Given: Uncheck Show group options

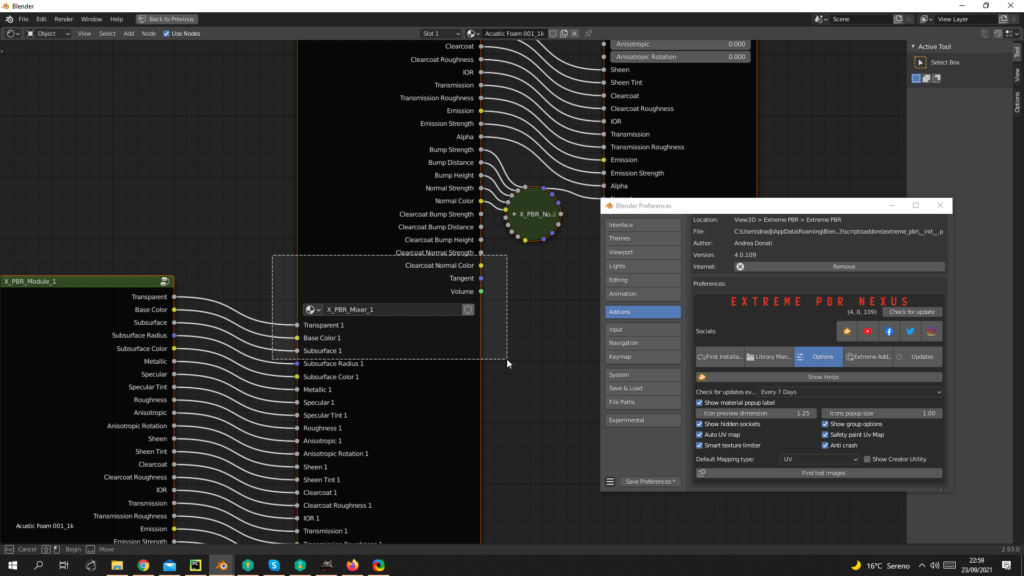Looking at the screenshot, I should coord(825,424).
